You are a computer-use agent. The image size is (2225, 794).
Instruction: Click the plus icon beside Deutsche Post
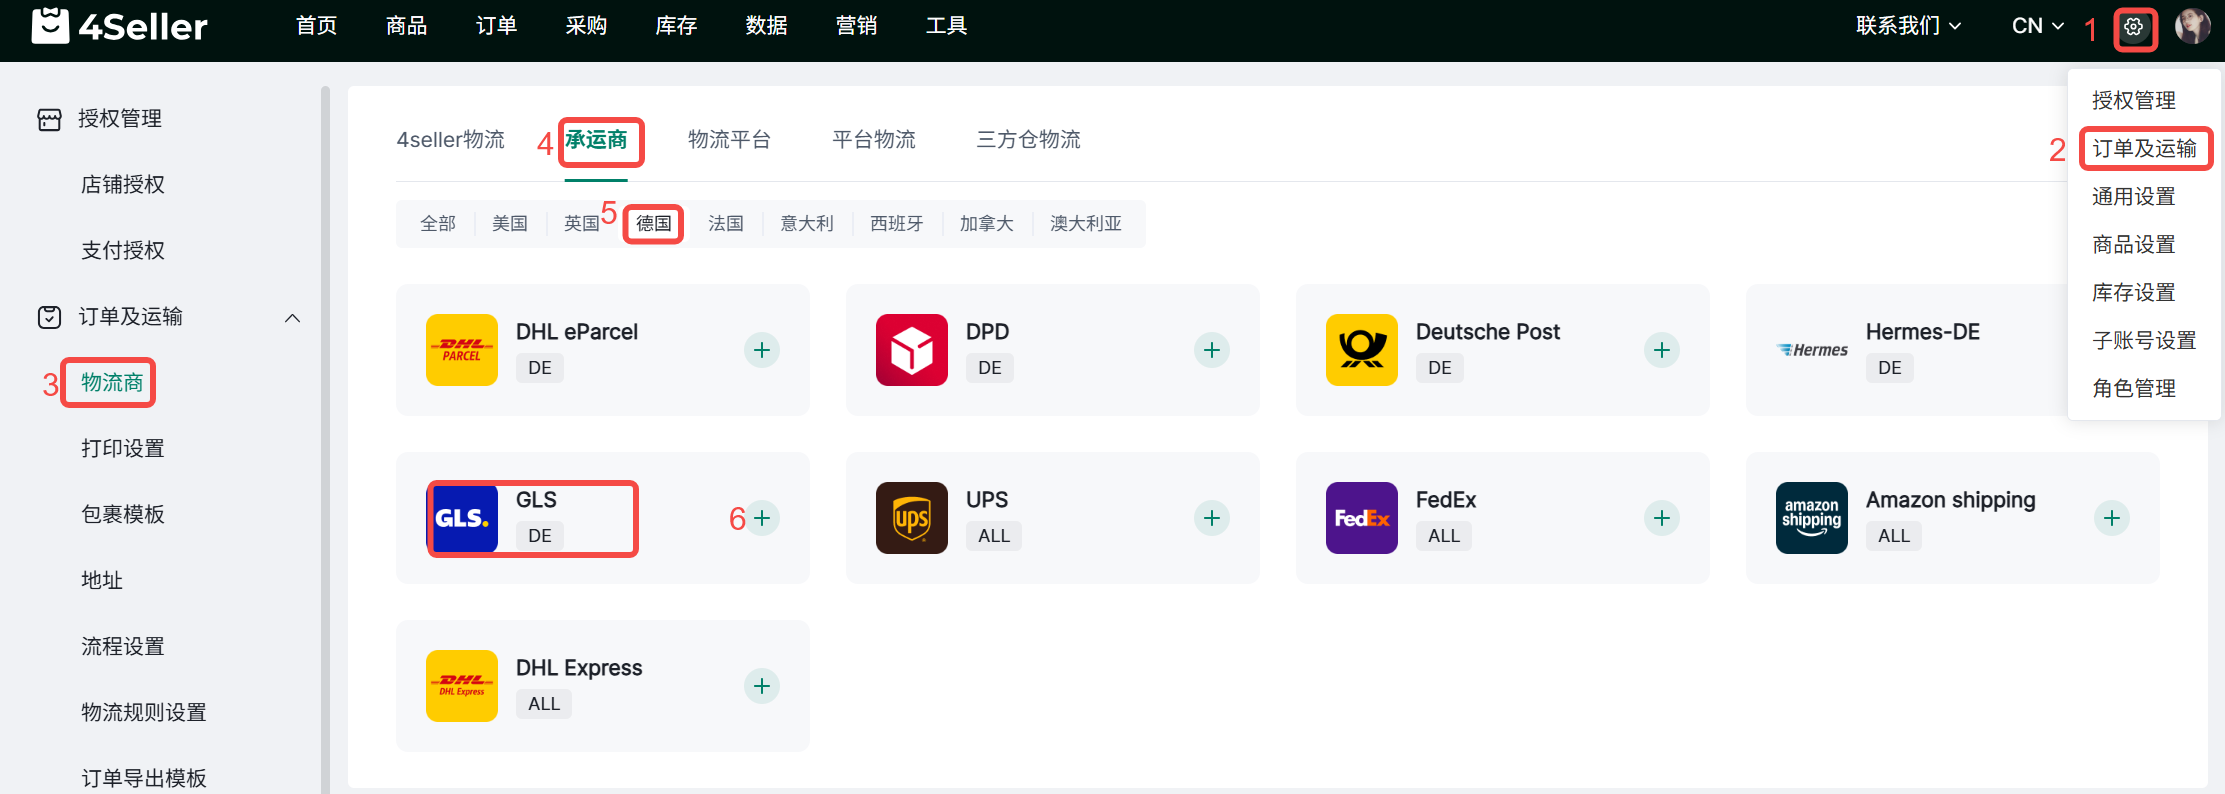1662,350
